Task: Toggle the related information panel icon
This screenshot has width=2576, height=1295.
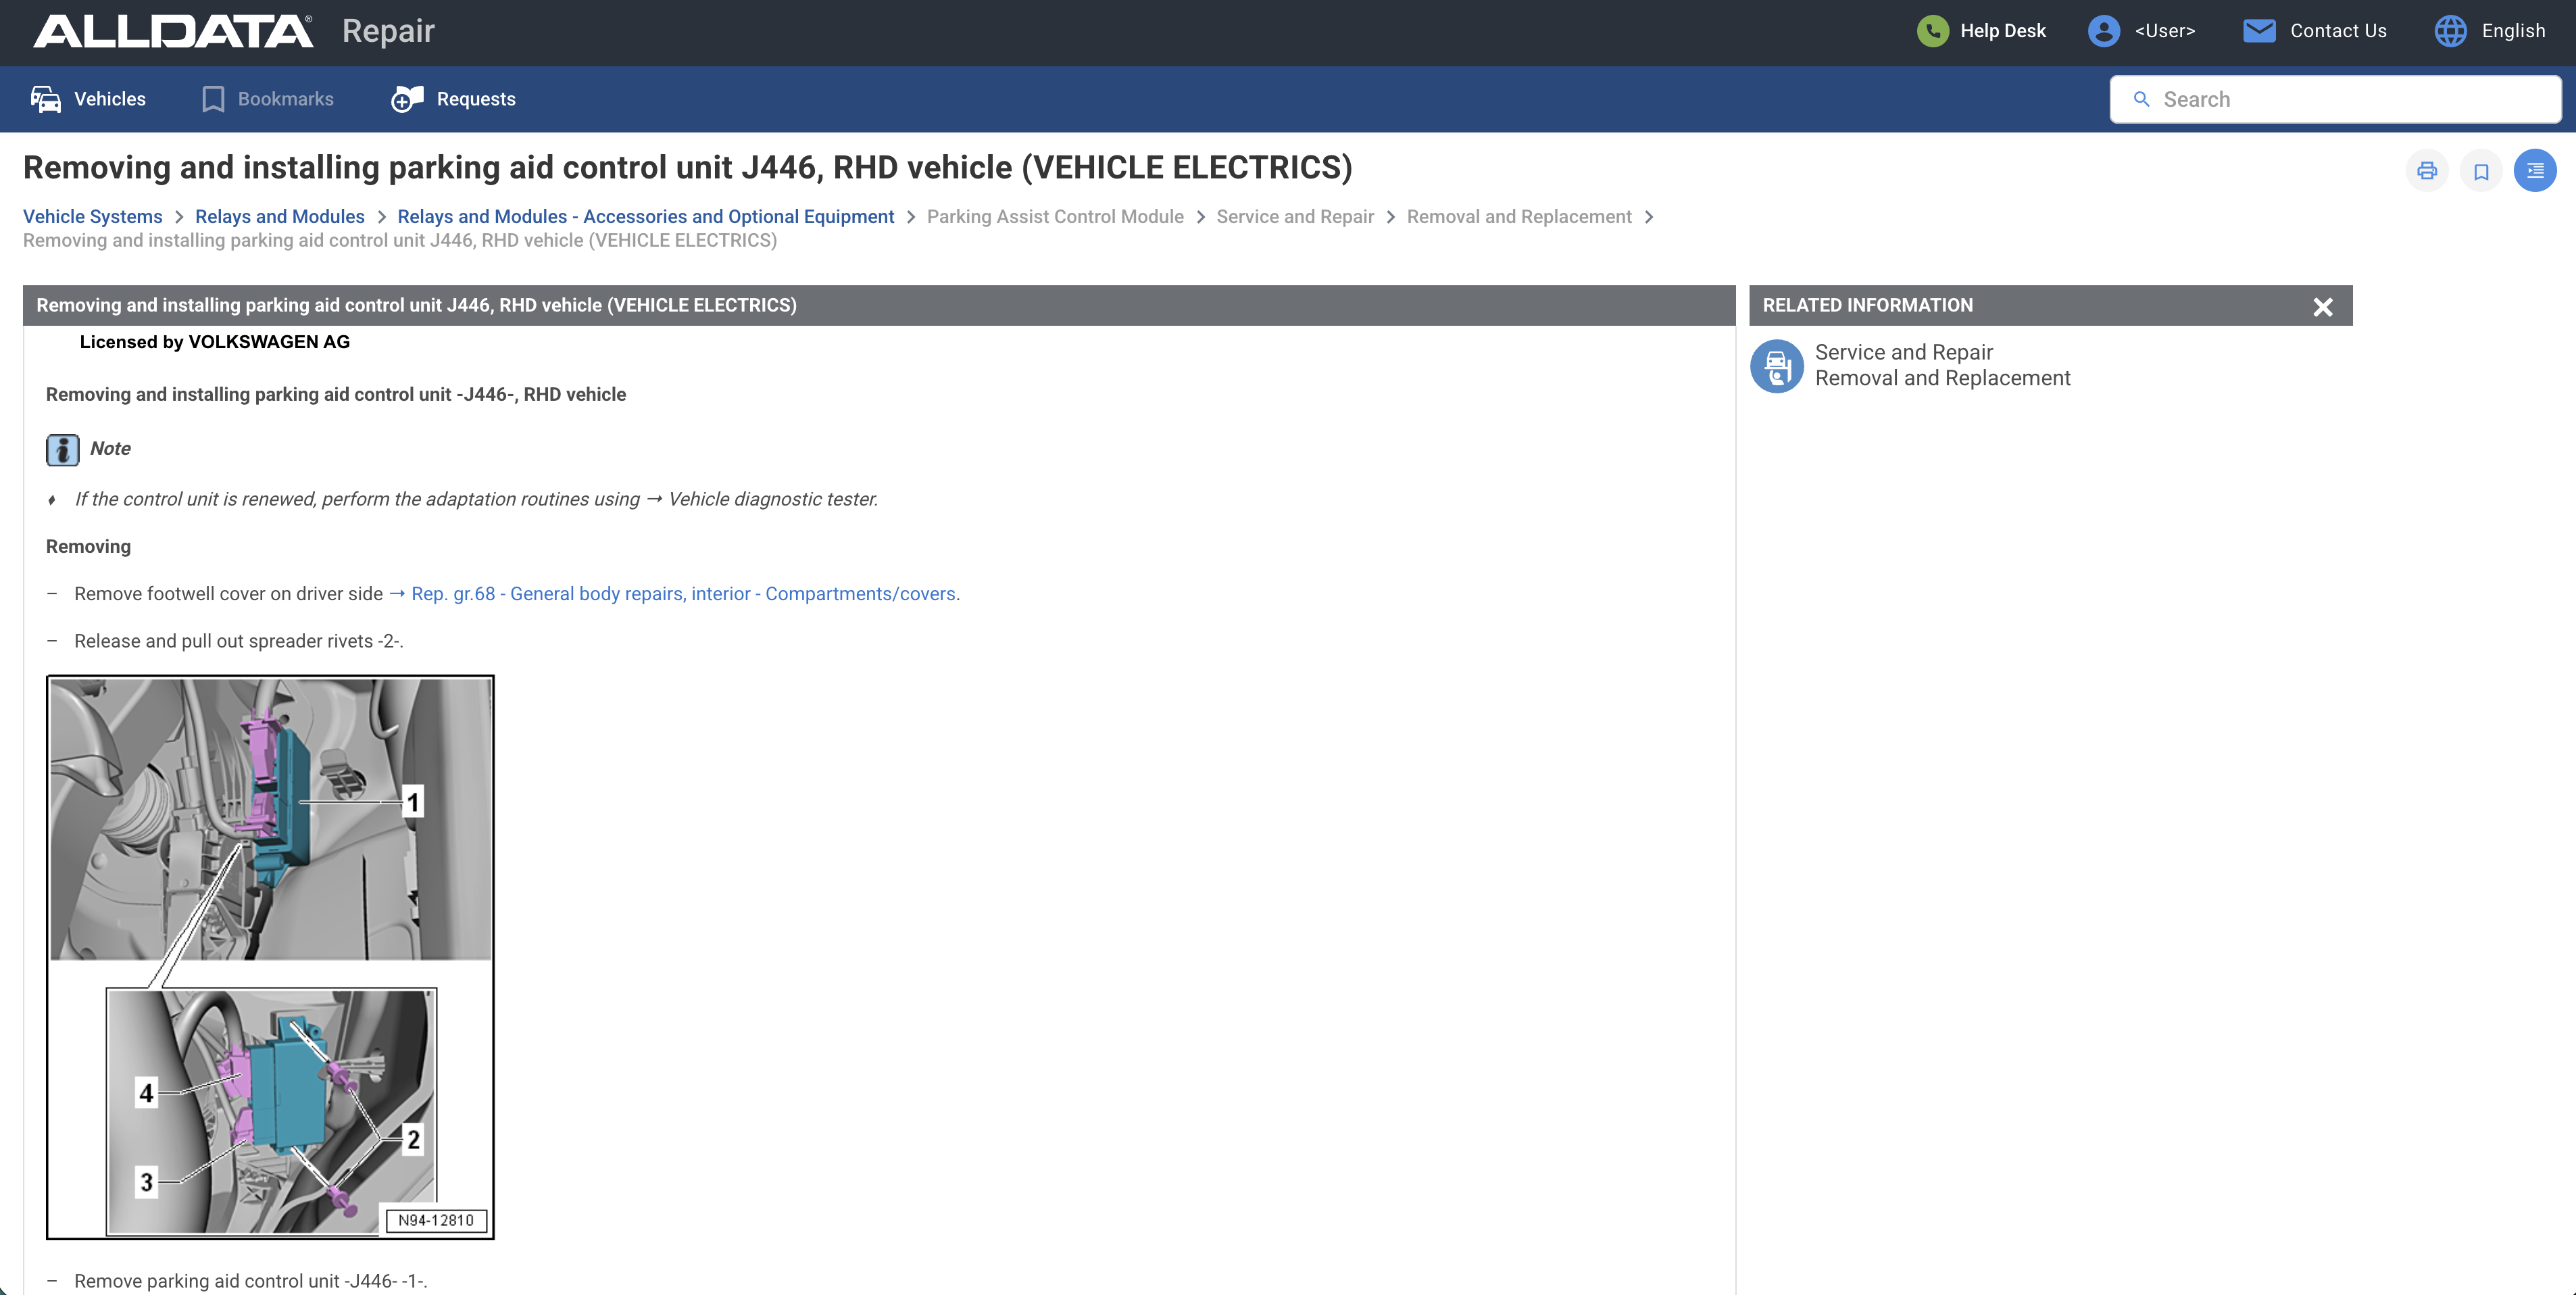Action: coord(2535,171)
